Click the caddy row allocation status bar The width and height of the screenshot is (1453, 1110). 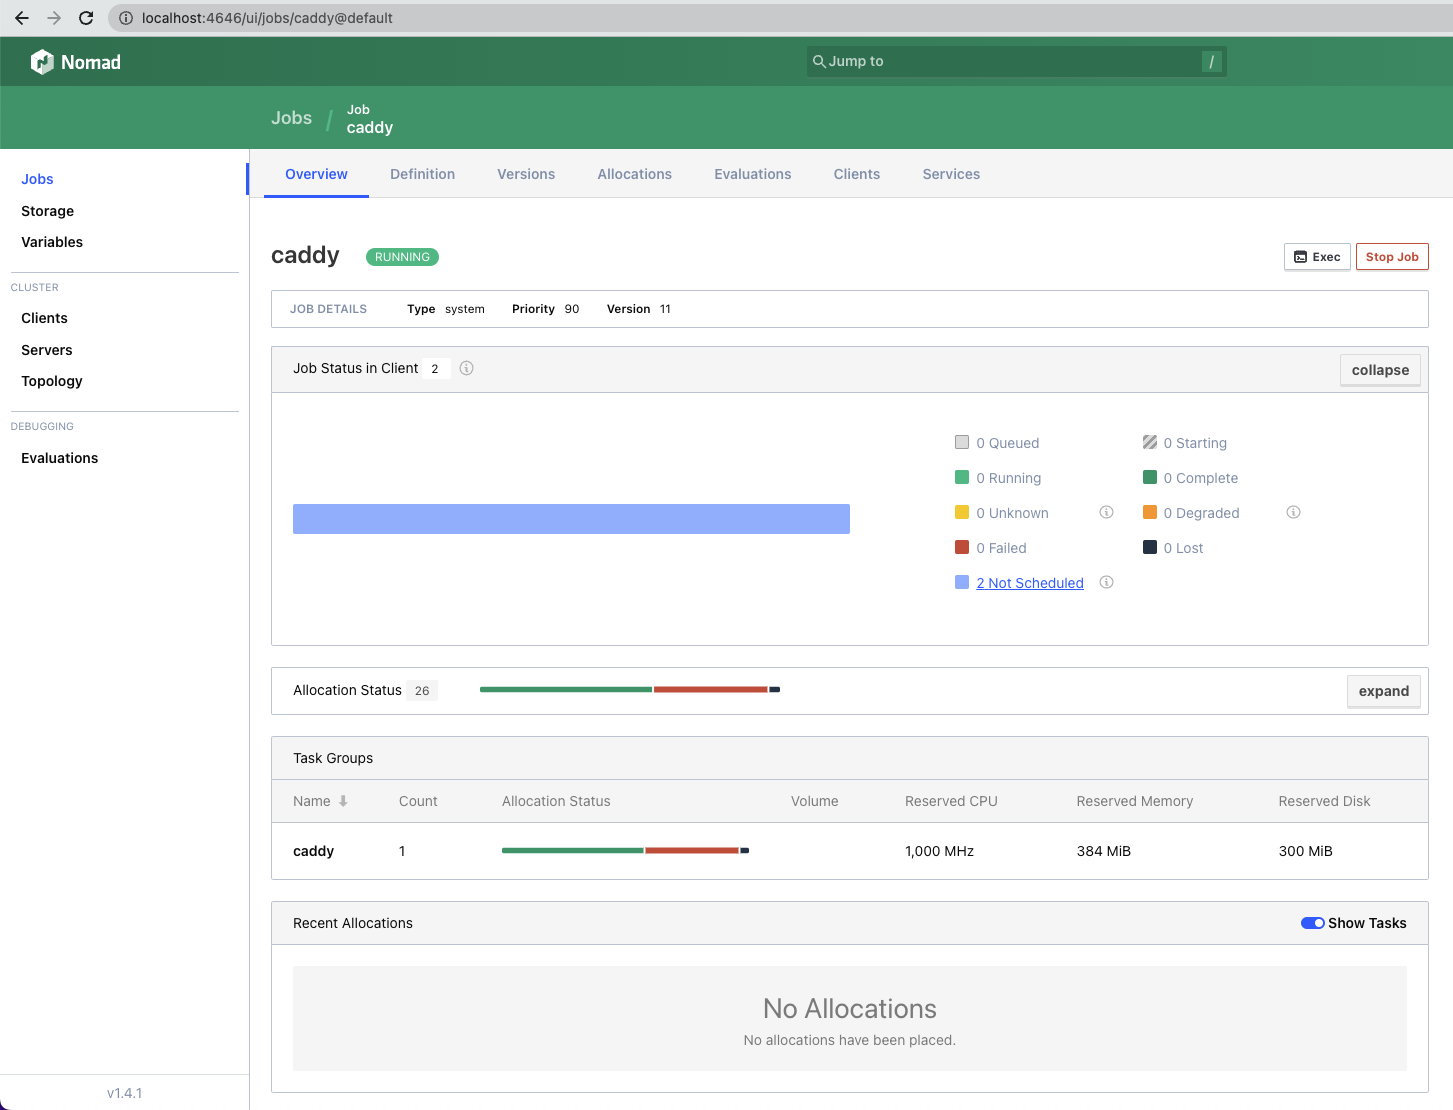point(625,850)
